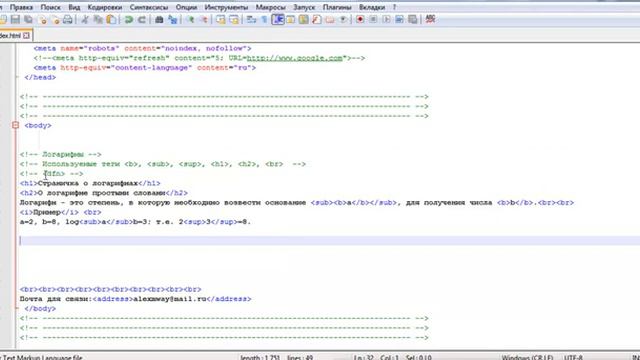
Task: Toggle synchronized vertical scrolling icon
Action: 221,19
